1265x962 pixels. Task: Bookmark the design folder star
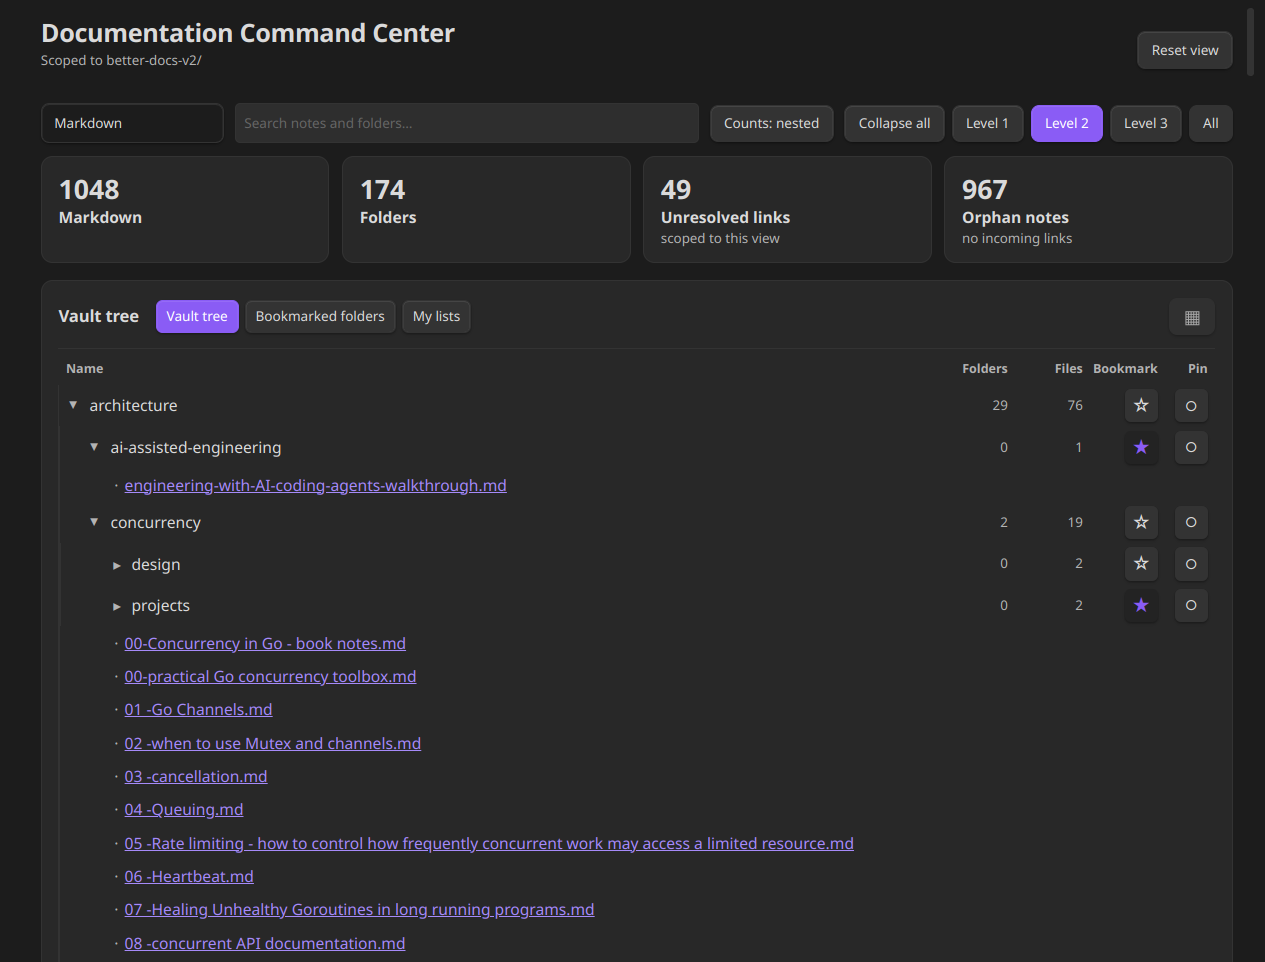coord(1141,564)
